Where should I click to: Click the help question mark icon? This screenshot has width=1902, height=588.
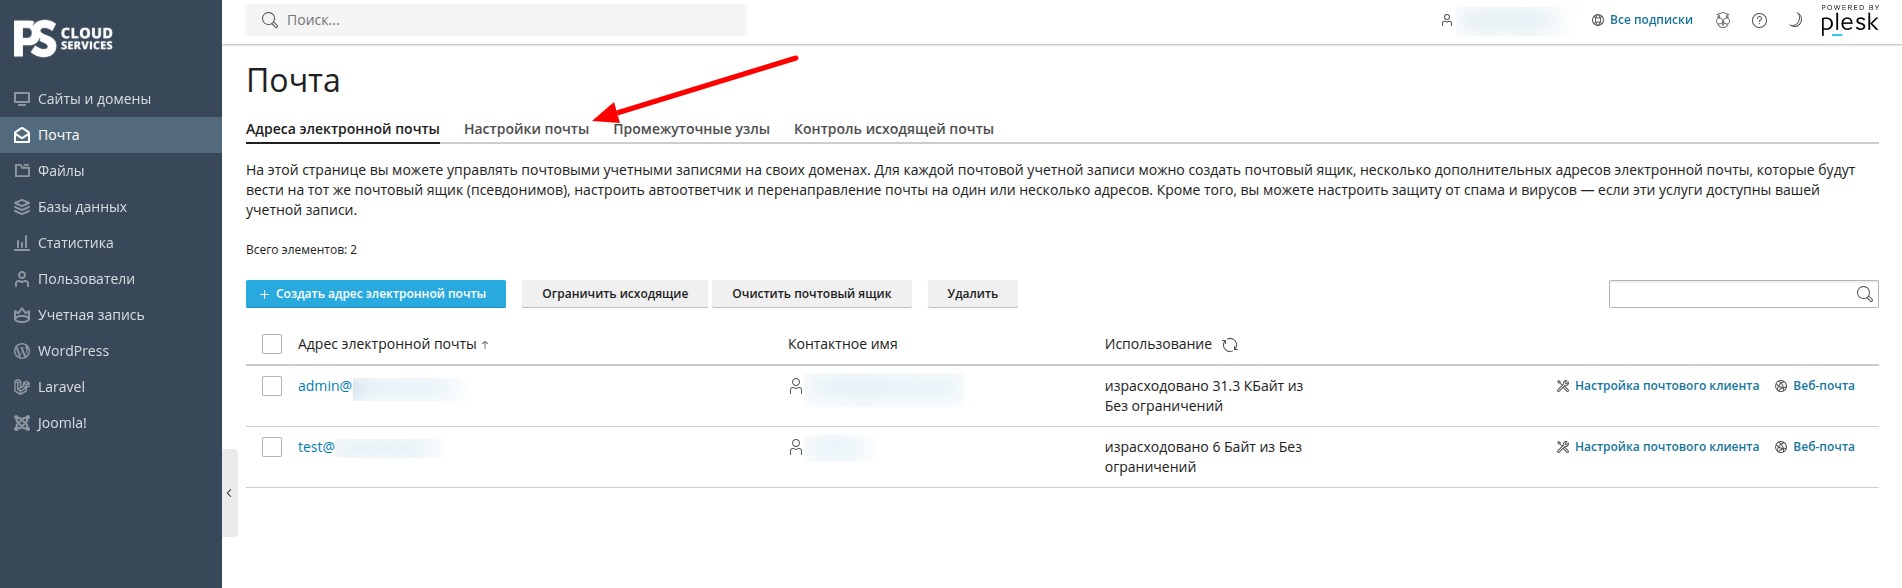click(x=1759, y=20)
